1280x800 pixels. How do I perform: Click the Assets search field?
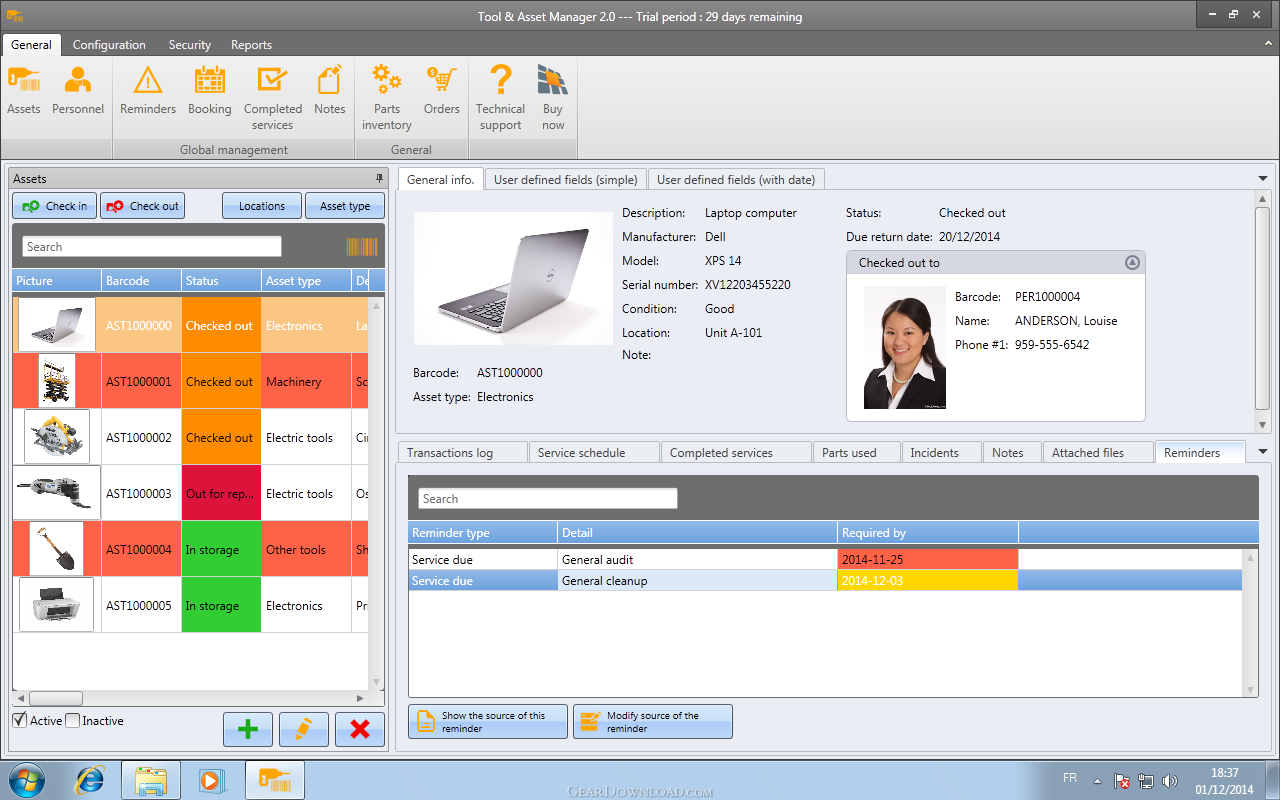152,247
